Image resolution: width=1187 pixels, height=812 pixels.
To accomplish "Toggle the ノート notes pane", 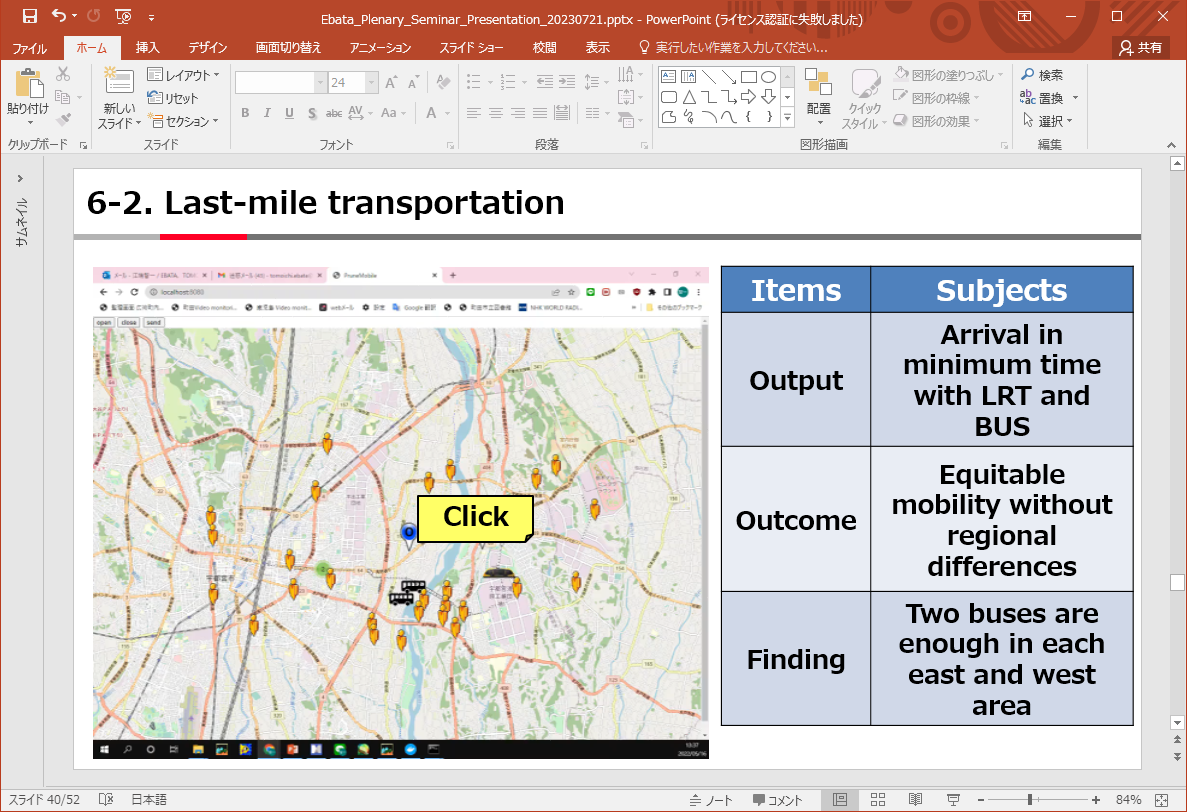I will 711,800.
